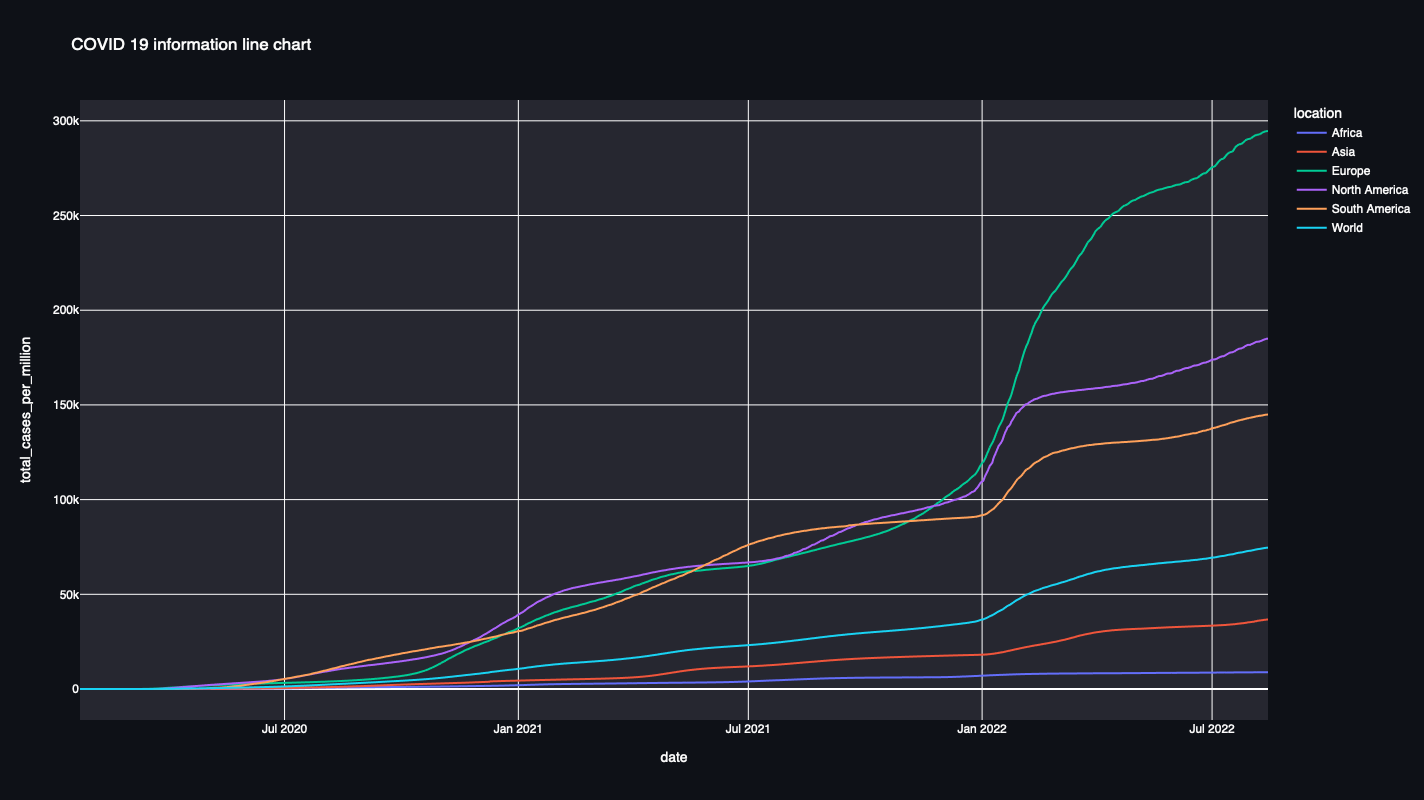Click the cyan World line's end point
Screen dimensions: 1424x800
point(1267,547)
